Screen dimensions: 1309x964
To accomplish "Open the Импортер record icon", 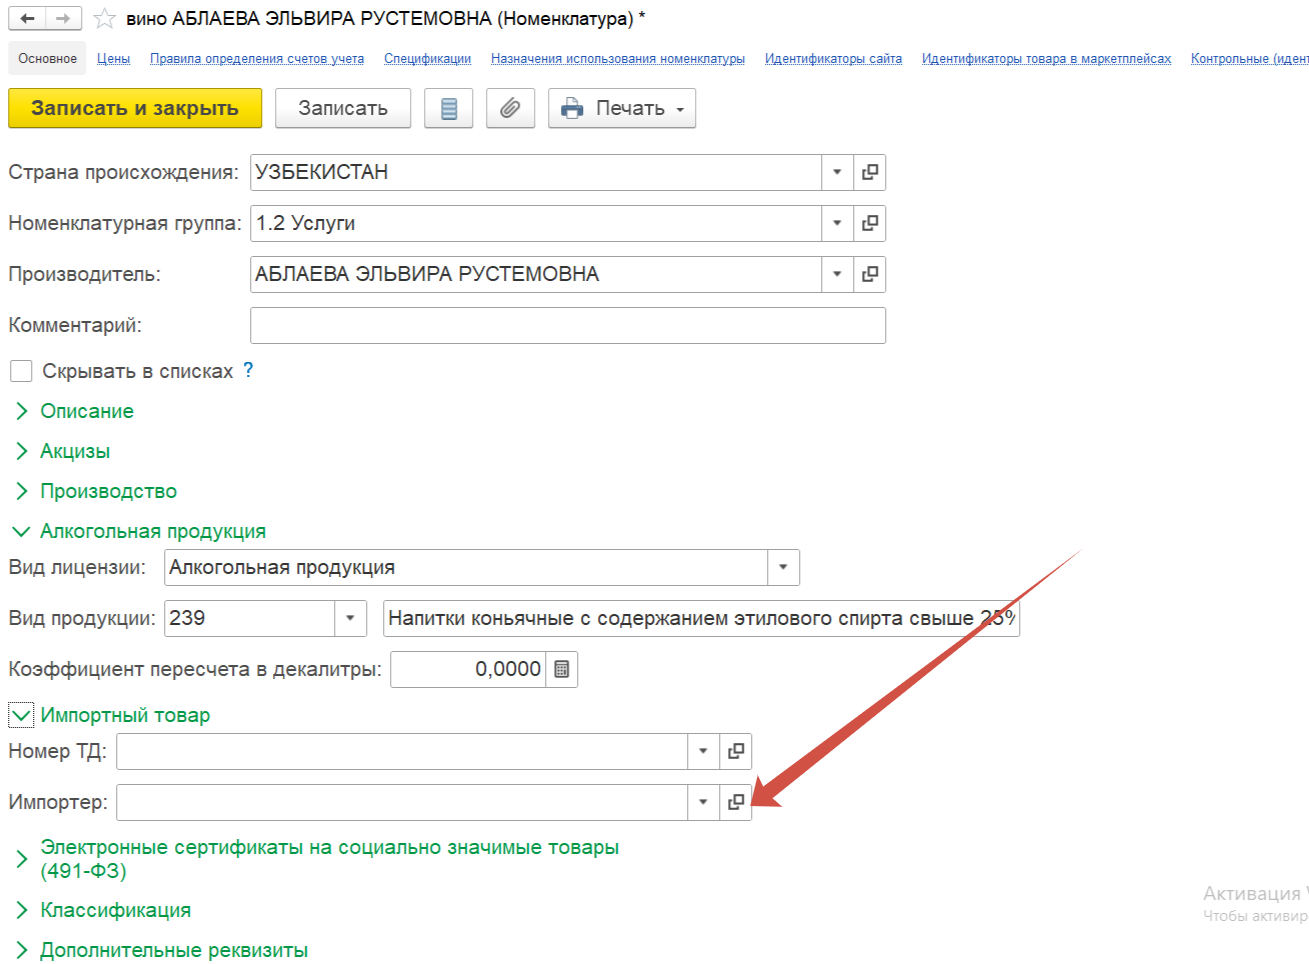I will 736,802.
